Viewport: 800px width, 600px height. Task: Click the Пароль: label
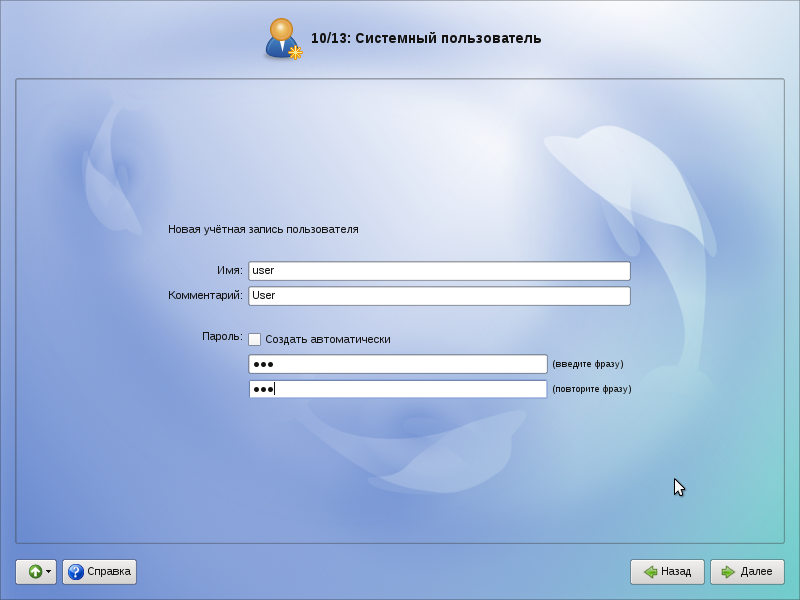pos(222,337)
